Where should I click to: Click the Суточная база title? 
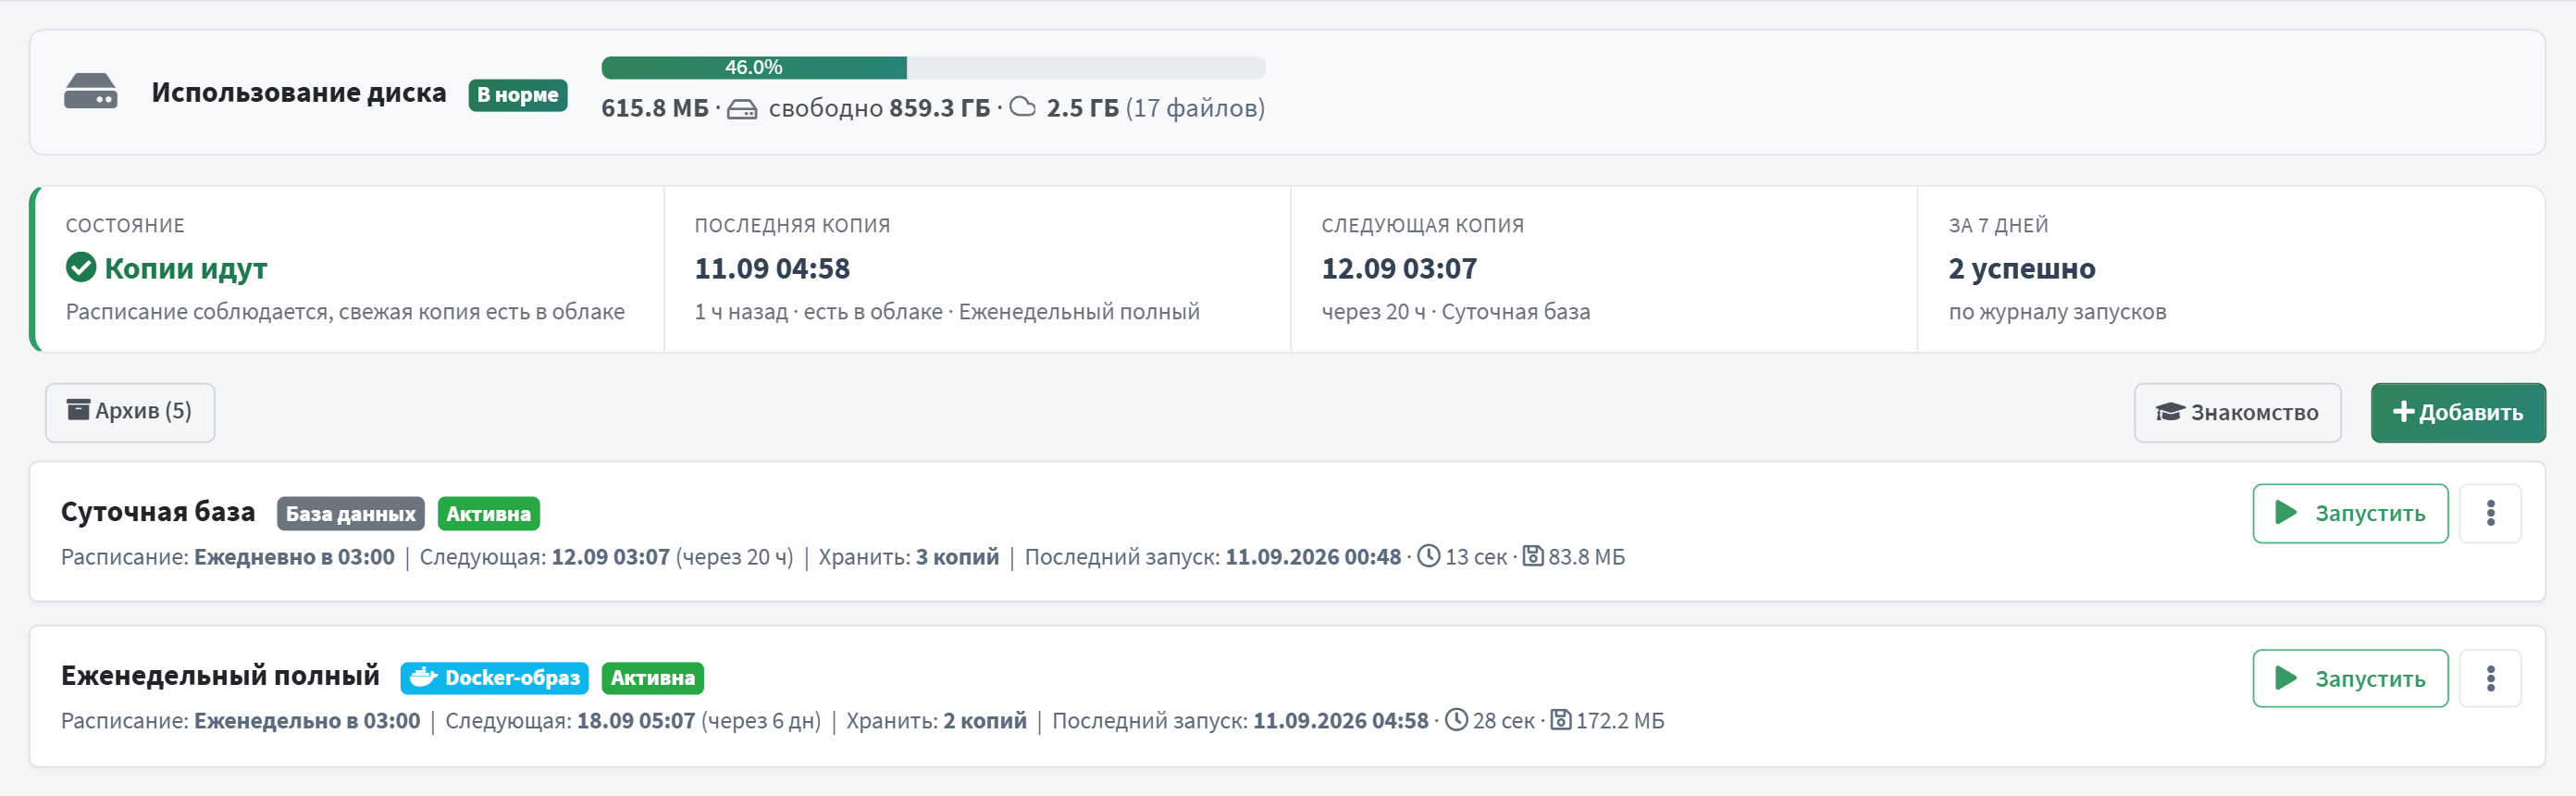tap(158, 512)
